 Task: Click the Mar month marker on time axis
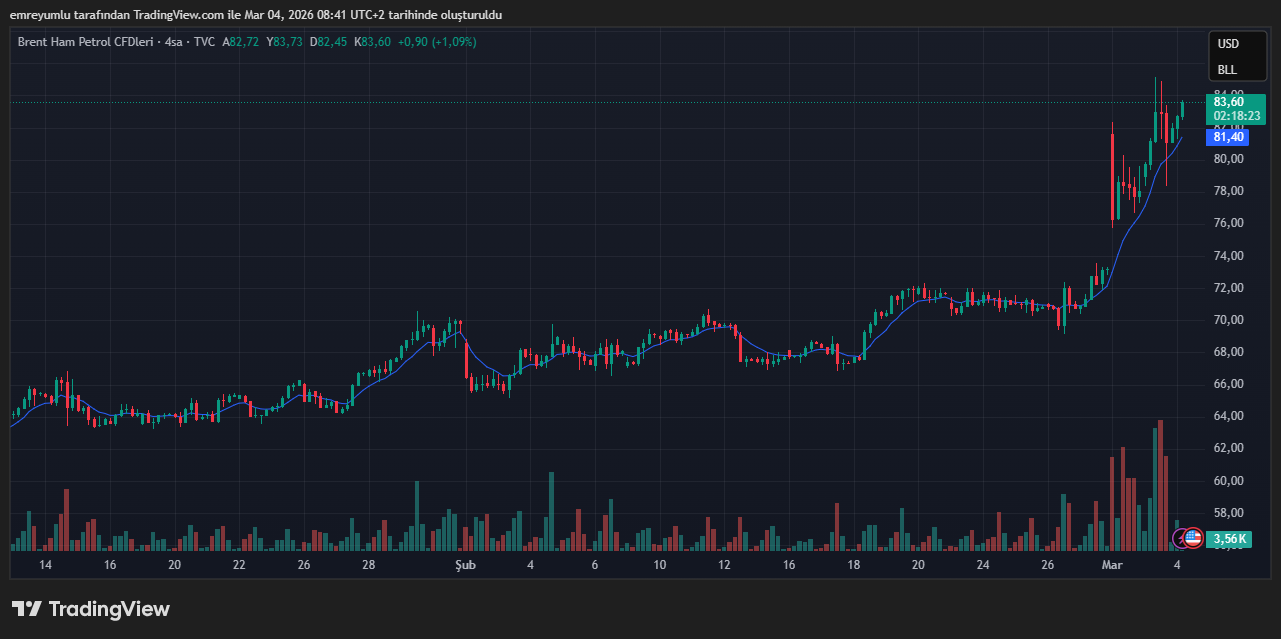(1112, 565)
